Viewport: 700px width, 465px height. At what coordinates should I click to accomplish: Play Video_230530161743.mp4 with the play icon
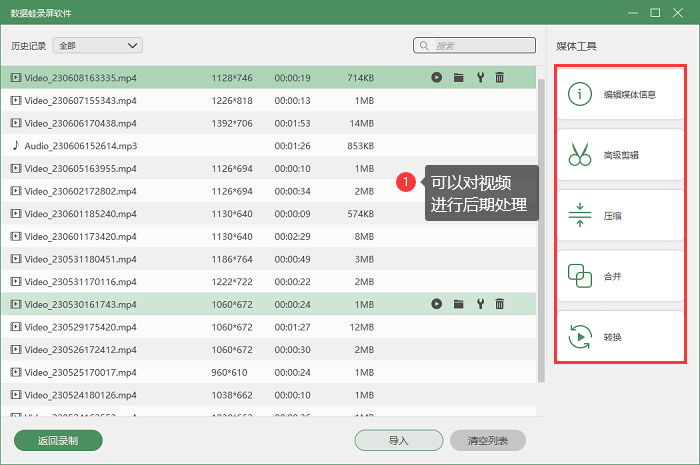[437, 304]
